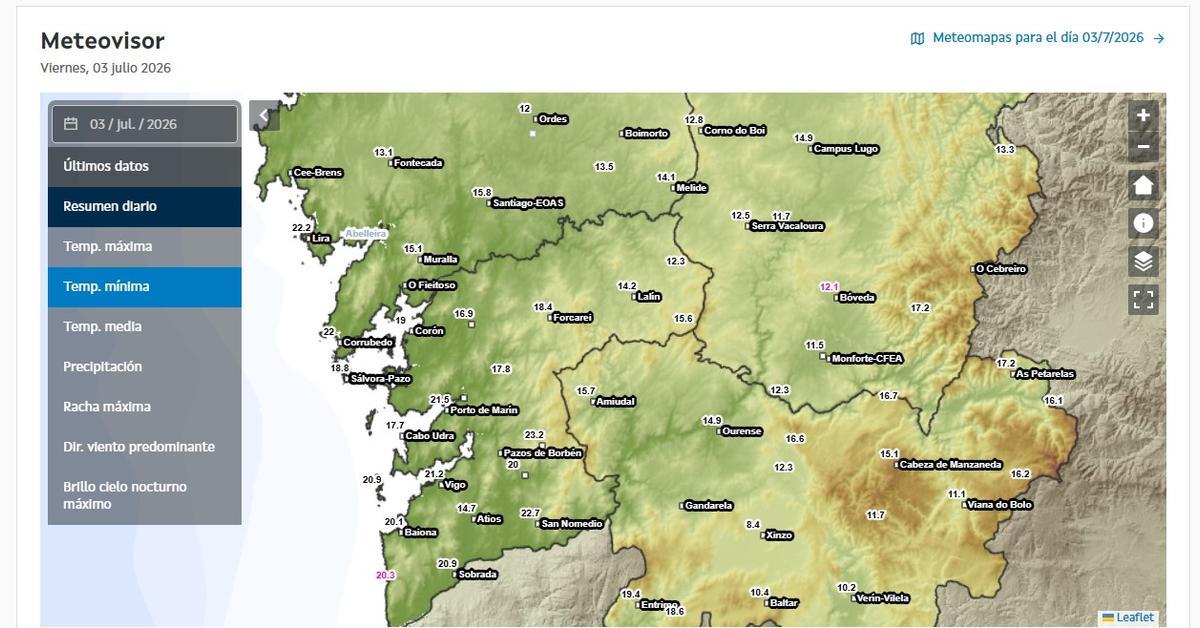Click the Santiago-EOAS station marker
The height and width of the screenshot is (628, 1200).
tap(491, 203)
